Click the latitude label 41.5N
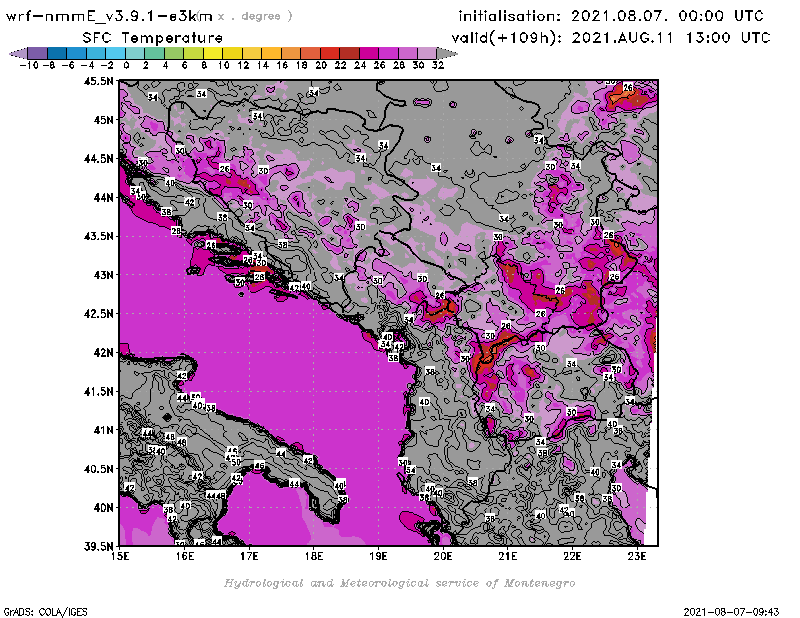Screen dimensions: 800x618 [99, 391]
